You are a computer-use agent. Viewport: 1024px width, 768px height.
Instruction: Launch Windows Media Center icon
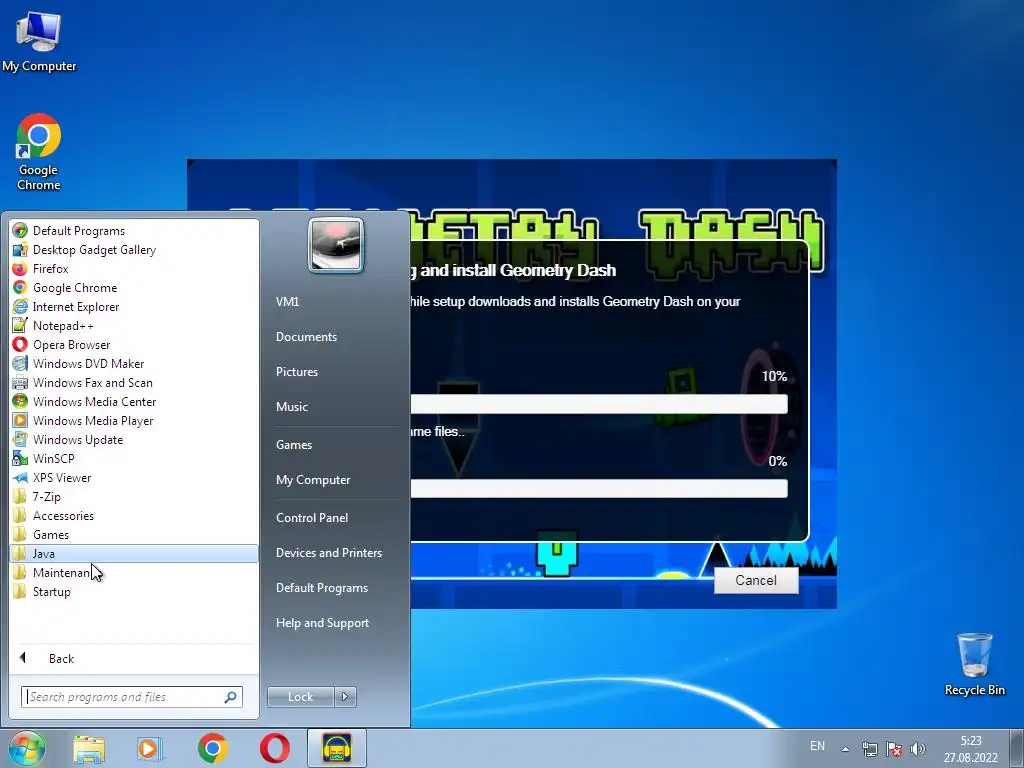(20, 402)
